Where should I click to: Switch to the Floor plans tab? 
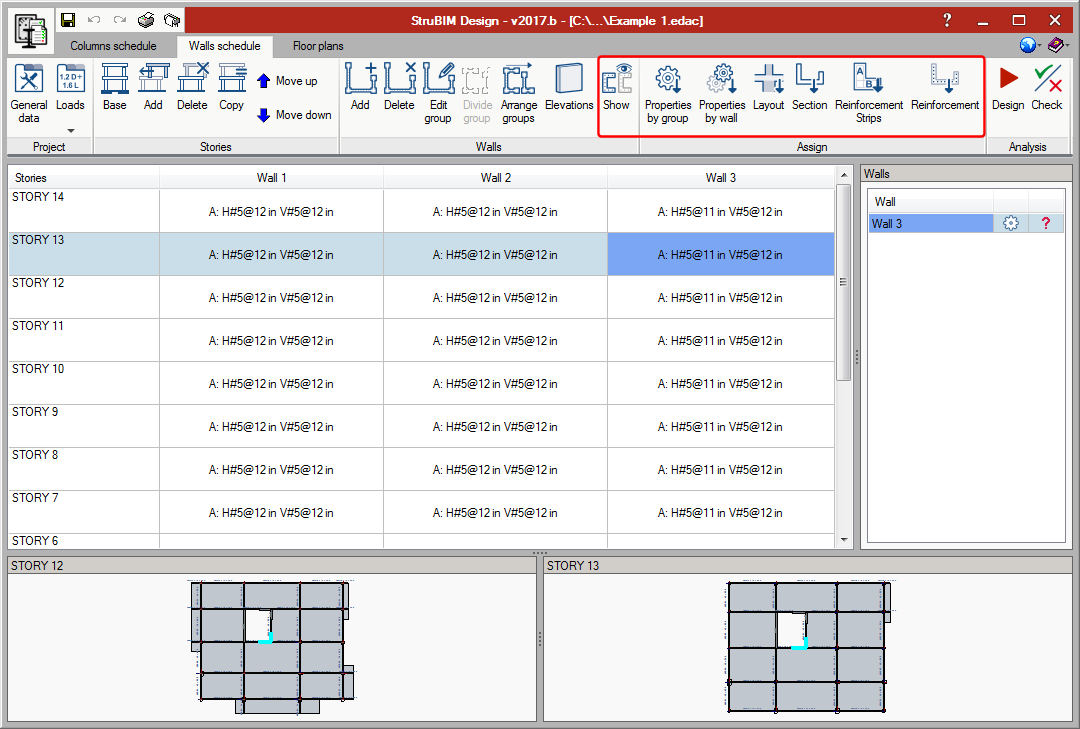click(318, 46)
